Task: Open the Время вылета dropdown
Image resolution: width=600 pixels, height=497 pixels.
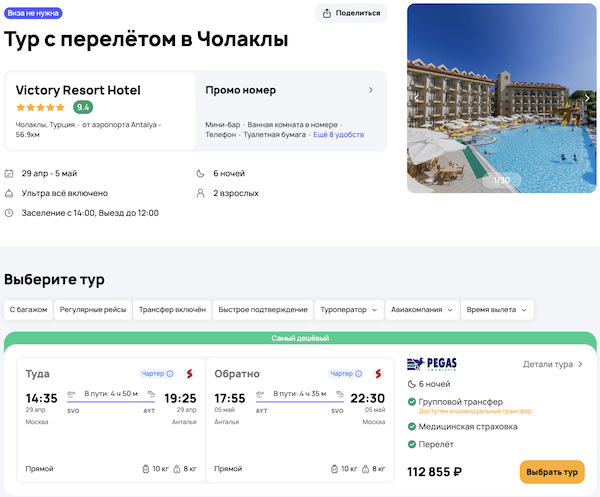Action: [x=498, y=310]
